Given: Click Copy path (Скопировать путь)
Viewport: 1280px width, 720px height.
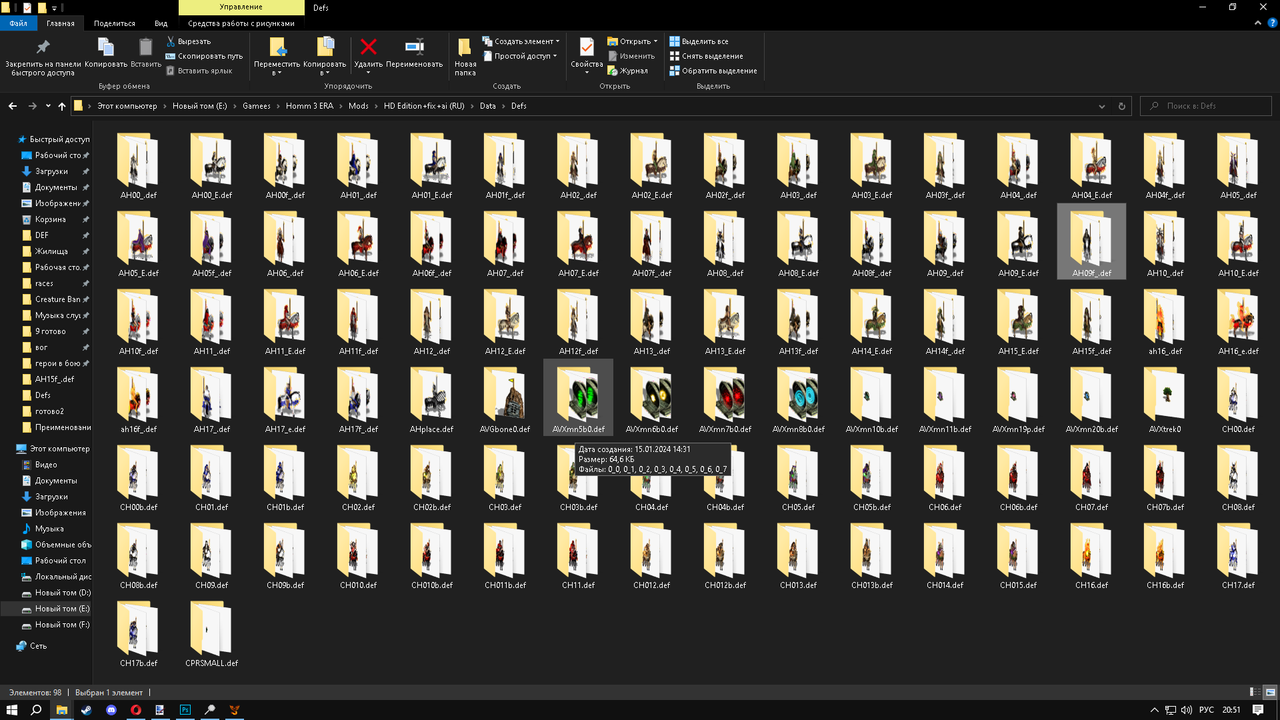Looking at the screenshot, I should click(203, 56).
